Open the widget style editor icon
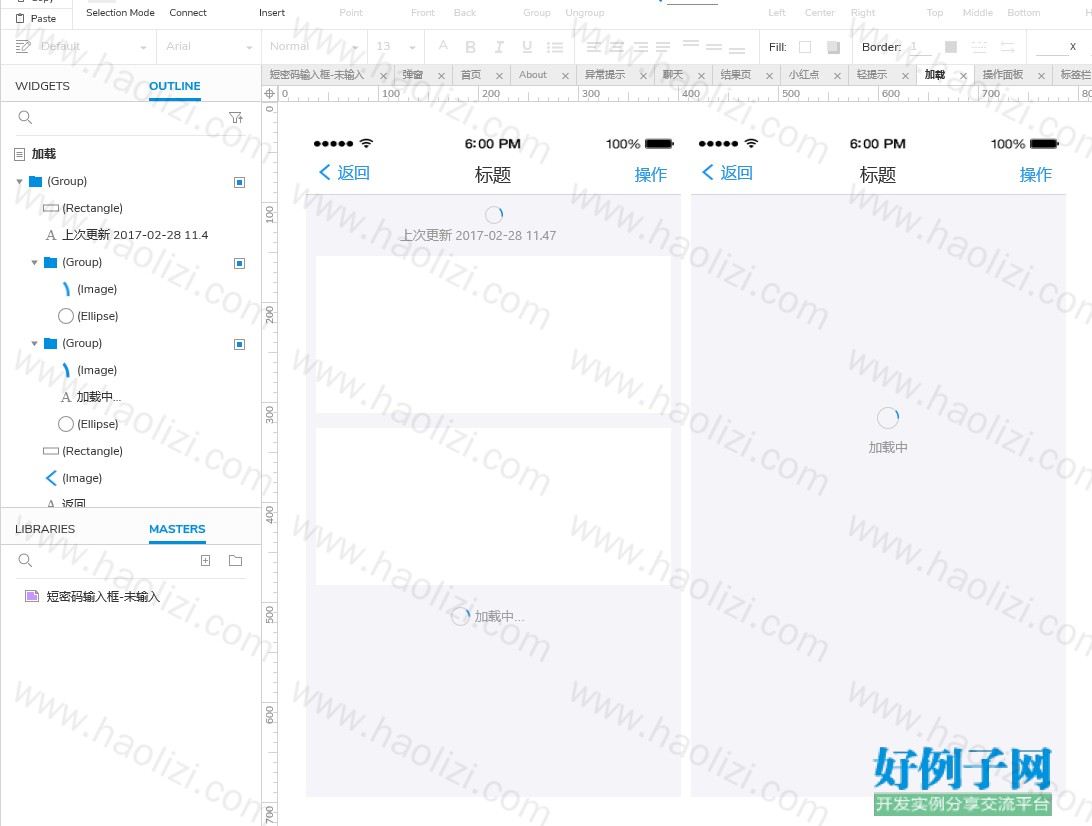Viewport: 1092px width, 826px height. pos(22,47)
